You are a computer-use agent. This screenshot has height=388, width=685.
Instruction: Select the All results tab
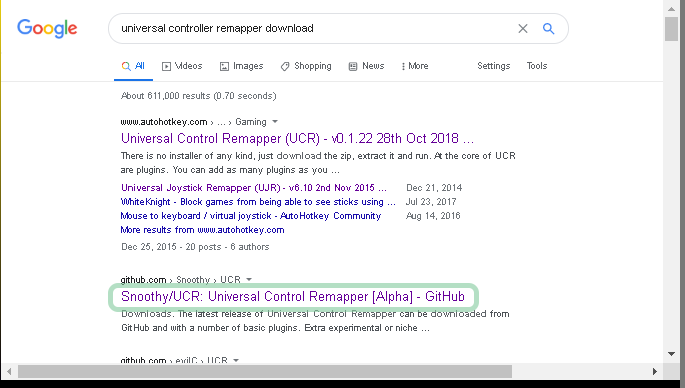pos(133,66)
